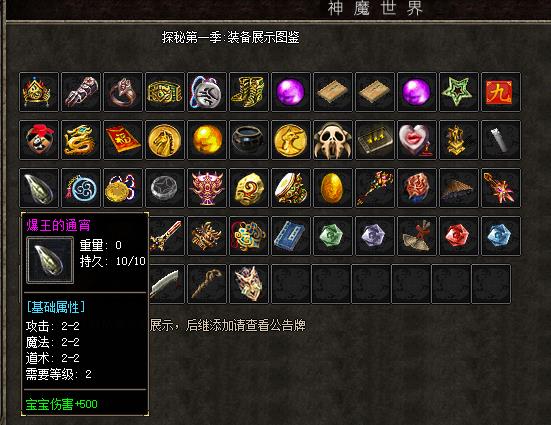Screen dimensions: 551x425
Task: Select the golden crown helmet icon
Action: coord(39,92)
